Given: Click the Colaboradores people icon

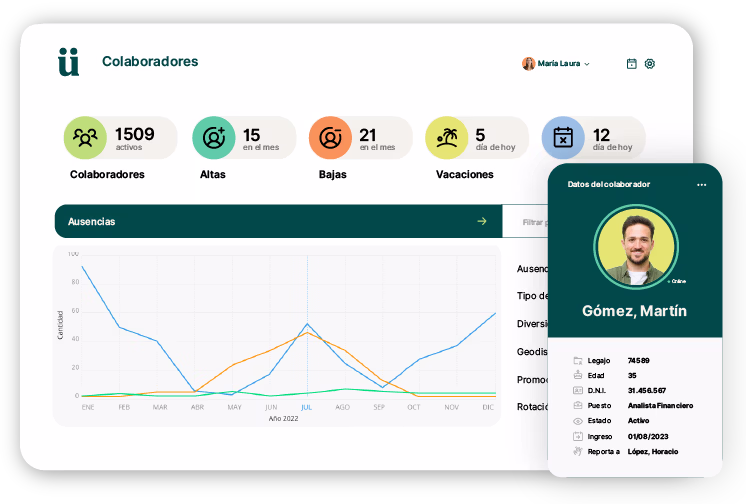Looking at the screenshot, I should 85,138.
